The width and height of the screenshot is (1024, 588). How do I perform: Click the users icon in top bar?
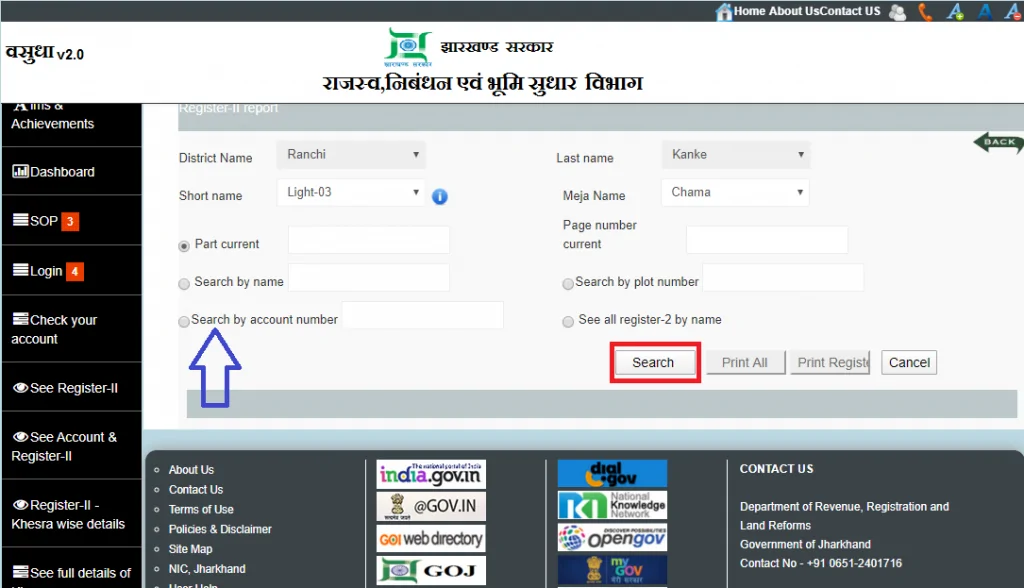(898, 12)
